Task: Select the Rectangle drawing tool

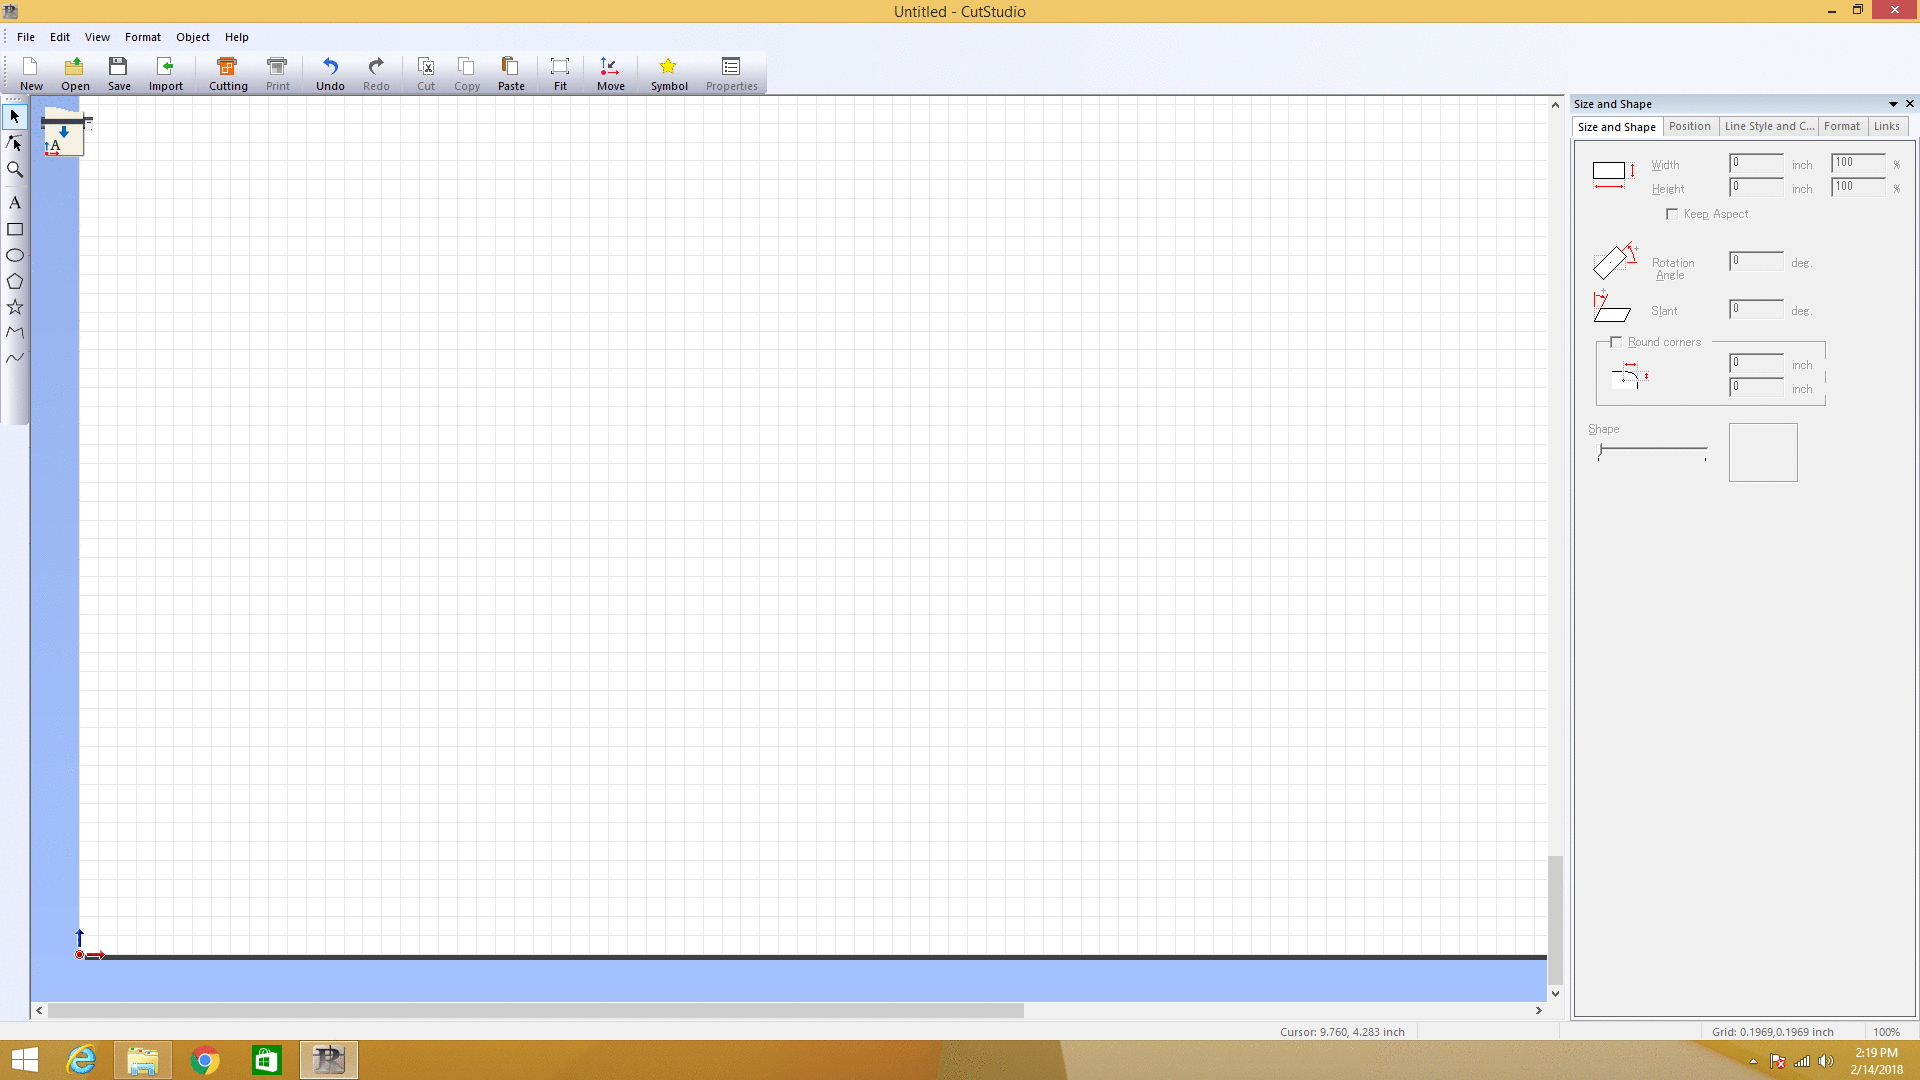Action: tap(15, 229)
